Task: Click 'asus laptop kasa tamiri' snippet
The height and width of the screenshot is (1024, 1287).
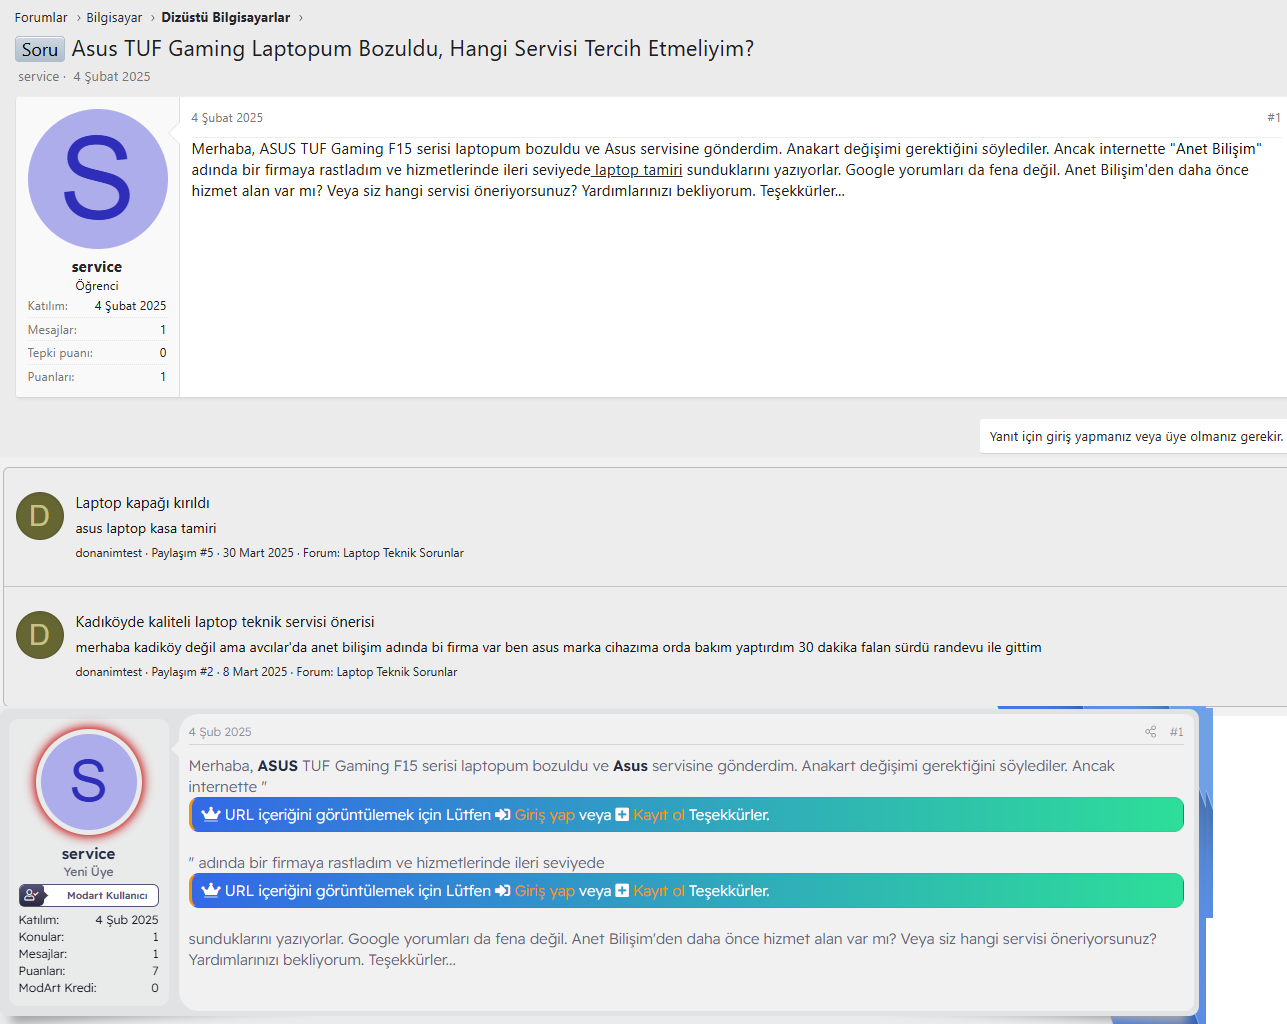Action: coord(146,529)
